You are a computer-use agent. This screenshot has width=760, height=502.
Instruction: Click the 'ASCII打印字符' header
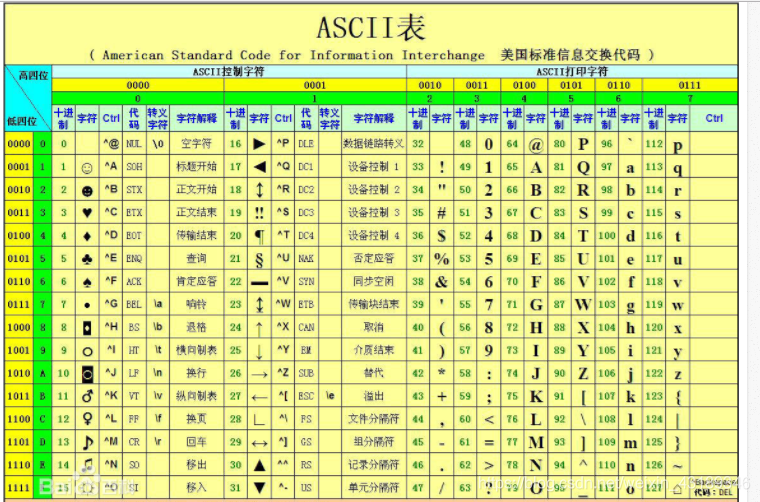click(571, 72)
